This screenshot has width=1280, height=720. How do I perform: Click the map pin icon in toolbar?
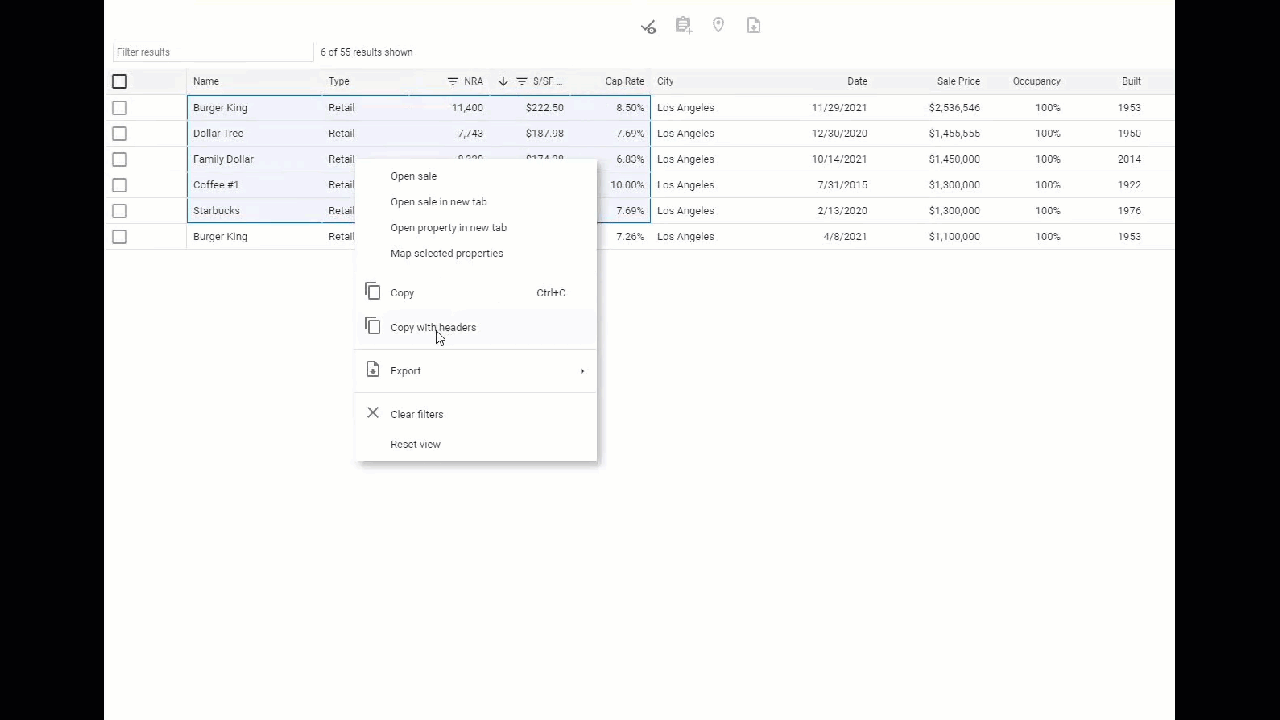[718, 25]
